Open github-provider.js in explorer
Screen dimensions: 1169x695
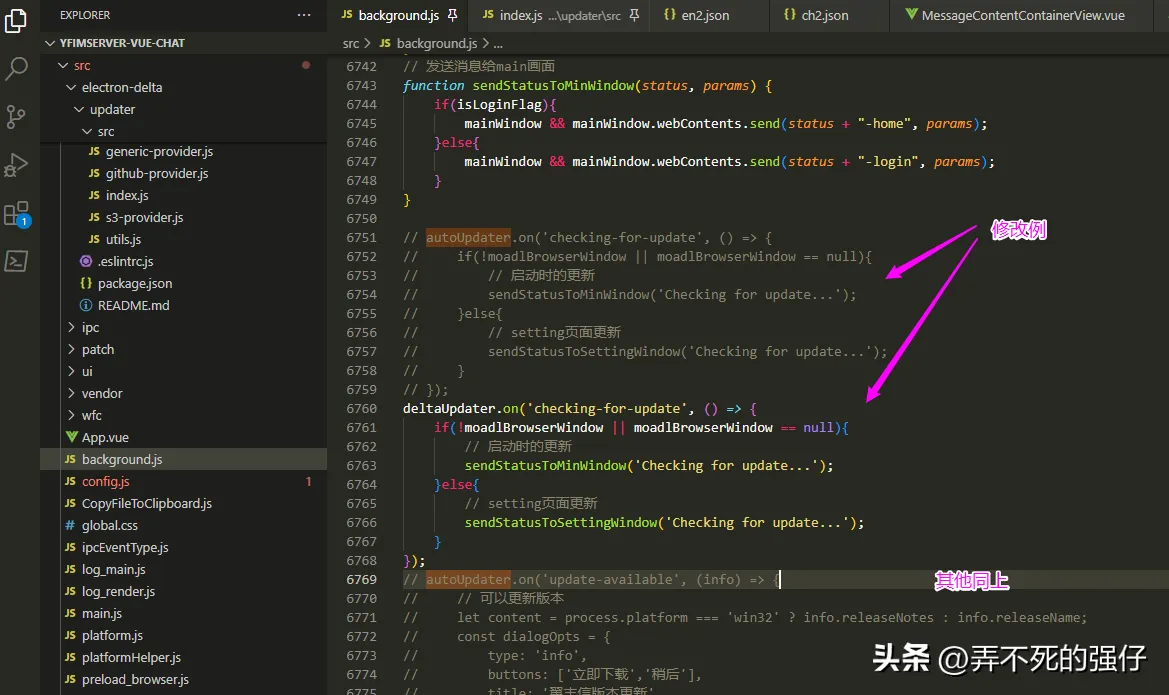[x=183, y=174]
